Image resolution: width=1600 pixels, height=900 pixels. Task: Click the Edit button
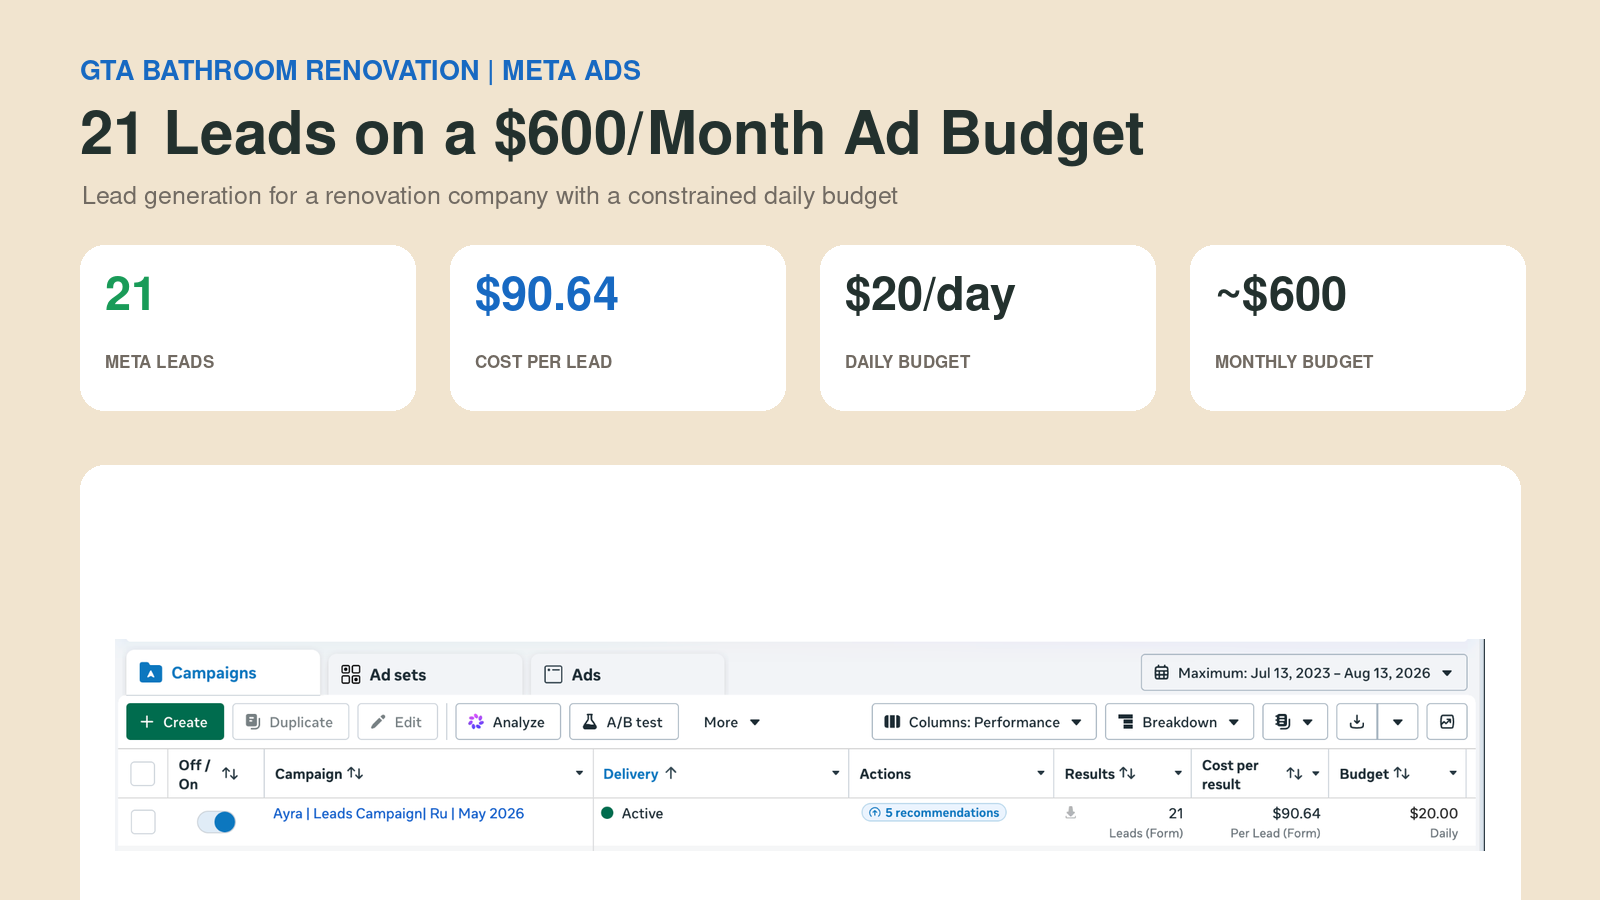pyautogui.click(x=397, y=722)
